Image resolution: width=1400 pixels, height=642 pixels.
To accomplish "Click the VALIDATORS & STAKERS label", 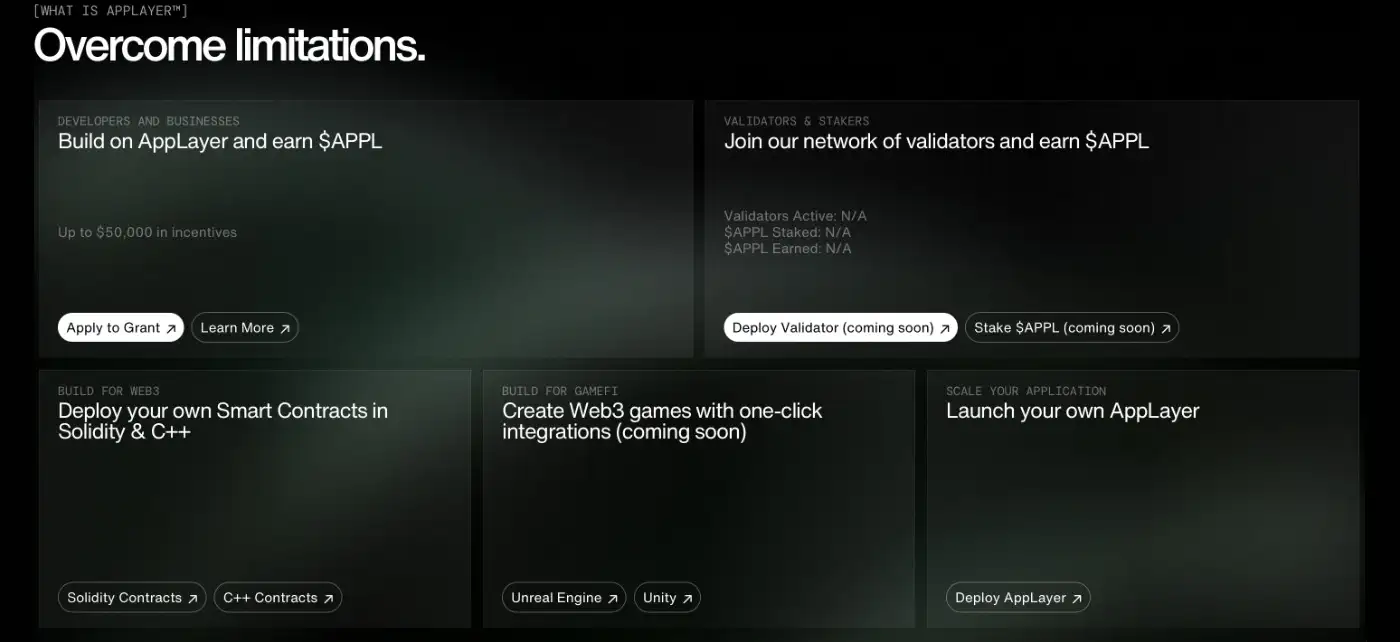I will pos(796,121).
